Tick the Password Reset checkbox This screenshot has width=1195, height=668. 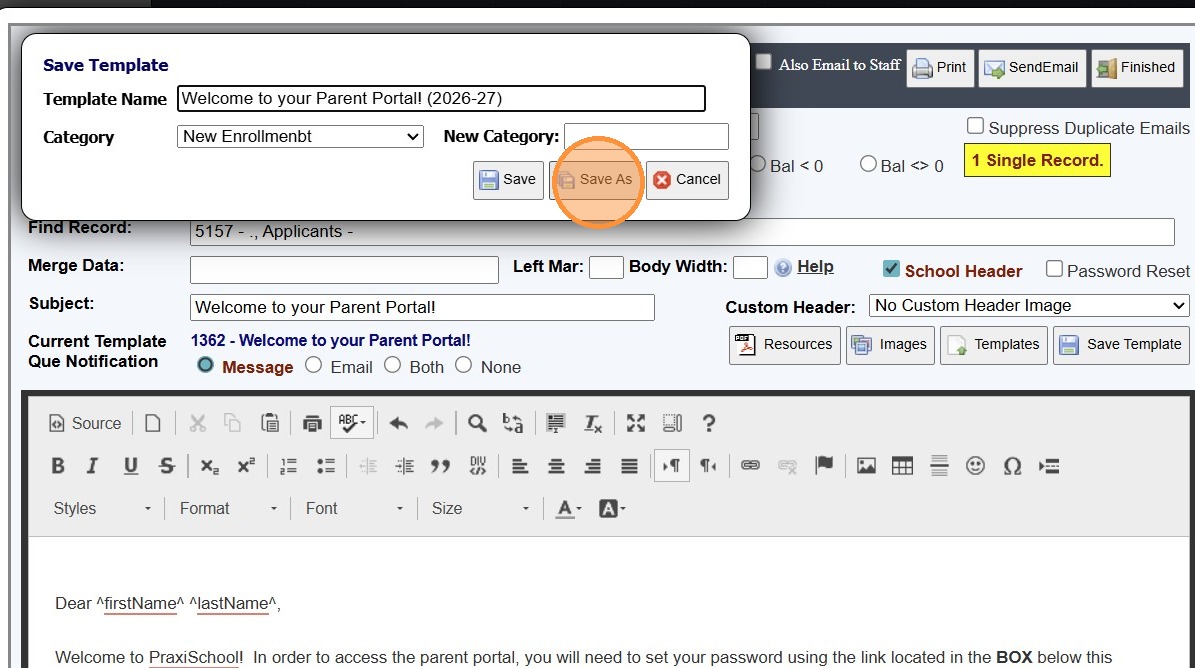[1054, 268]
